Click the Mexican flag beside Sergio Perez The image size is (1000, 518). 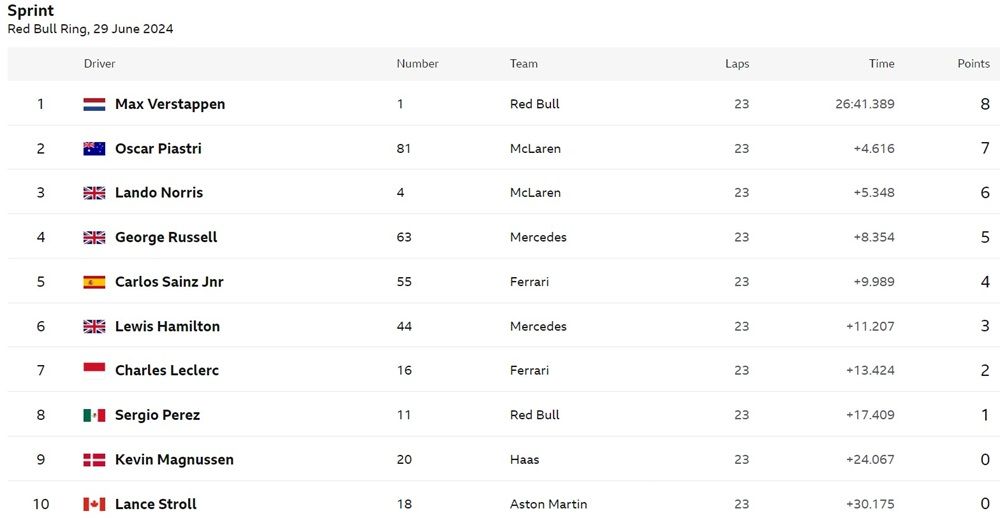(94, 415)
